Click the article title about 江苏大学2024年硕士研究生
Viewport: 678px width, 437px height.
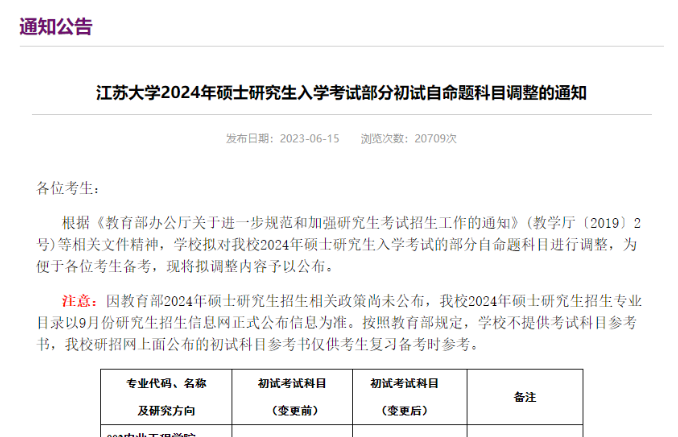(341, 93)
